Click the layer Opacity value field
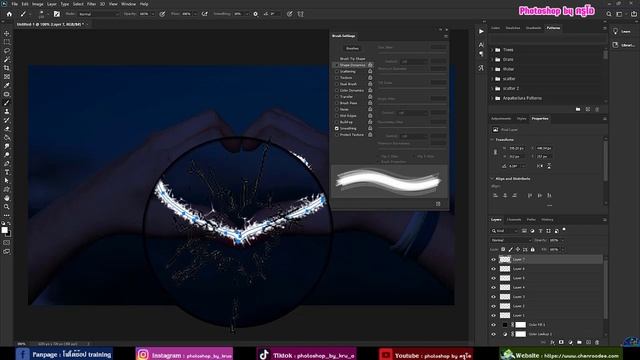 pos(555,240)
